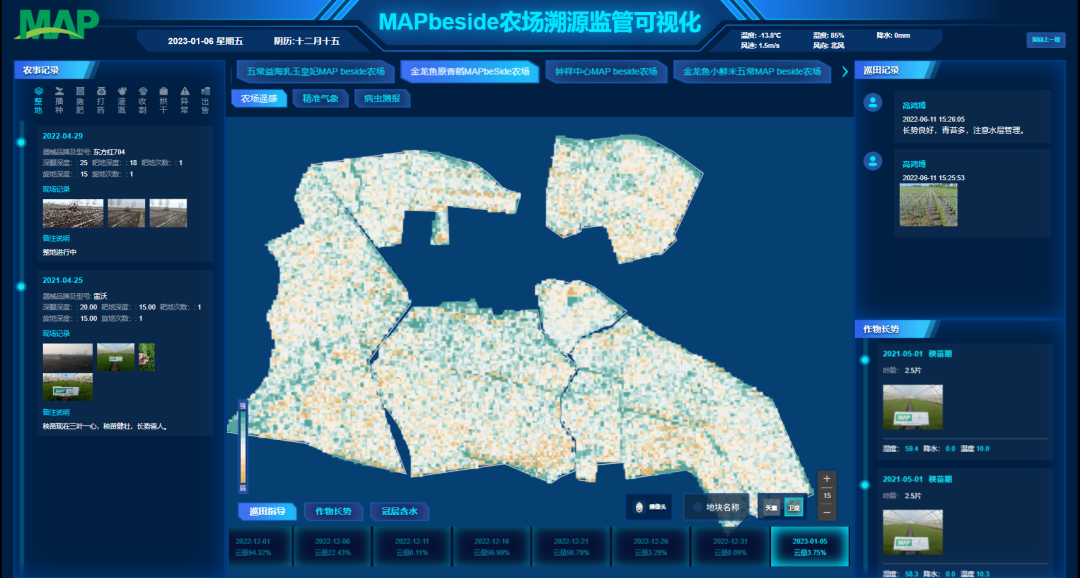Click the green MAP logo
This screenshot has width=1080, height=578.
pyautogui.click(x=56, y=25)
